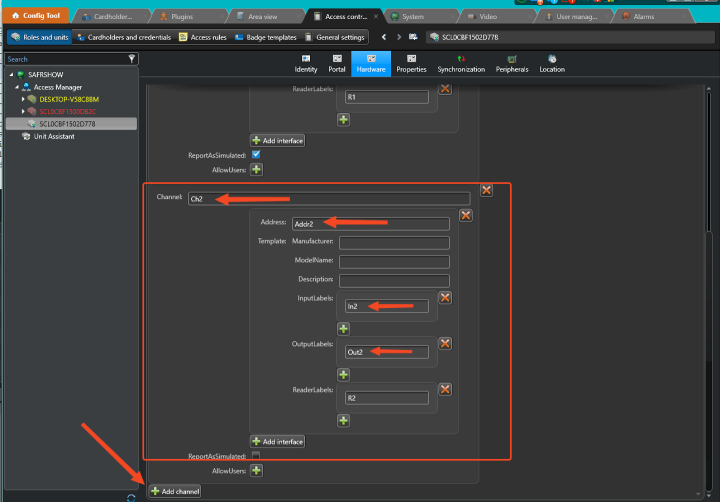Image resolution: width=720 pixels, height=502 pixels.
Task: Click Add interface in first channel
Action: tap(278, 141)
